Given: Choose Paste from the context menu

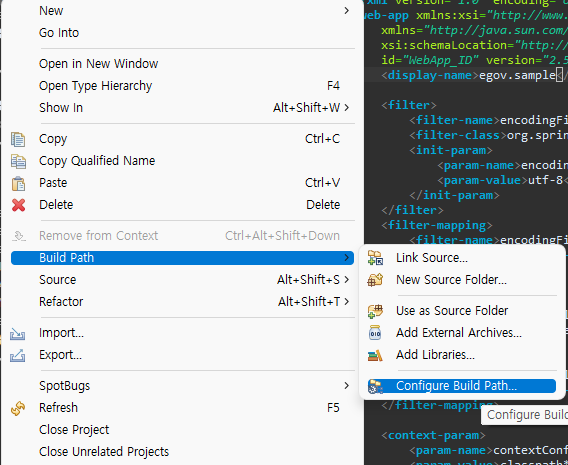Looking at the screenshot, I should [182, 183].
